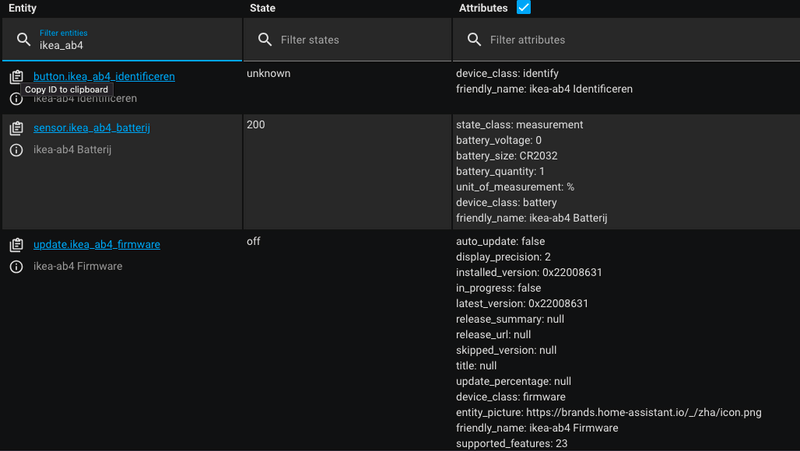Click search icon in Filter attributes field
Screen dimensions: 800x451
(x=474, y=39)
